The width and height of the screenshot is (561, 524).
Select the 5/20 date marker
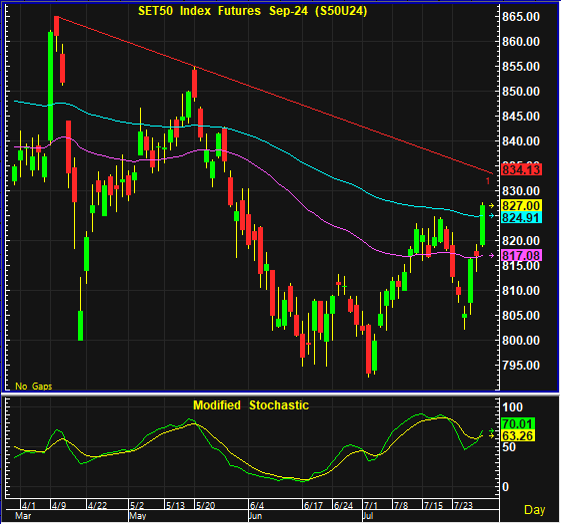pos(206,506)
